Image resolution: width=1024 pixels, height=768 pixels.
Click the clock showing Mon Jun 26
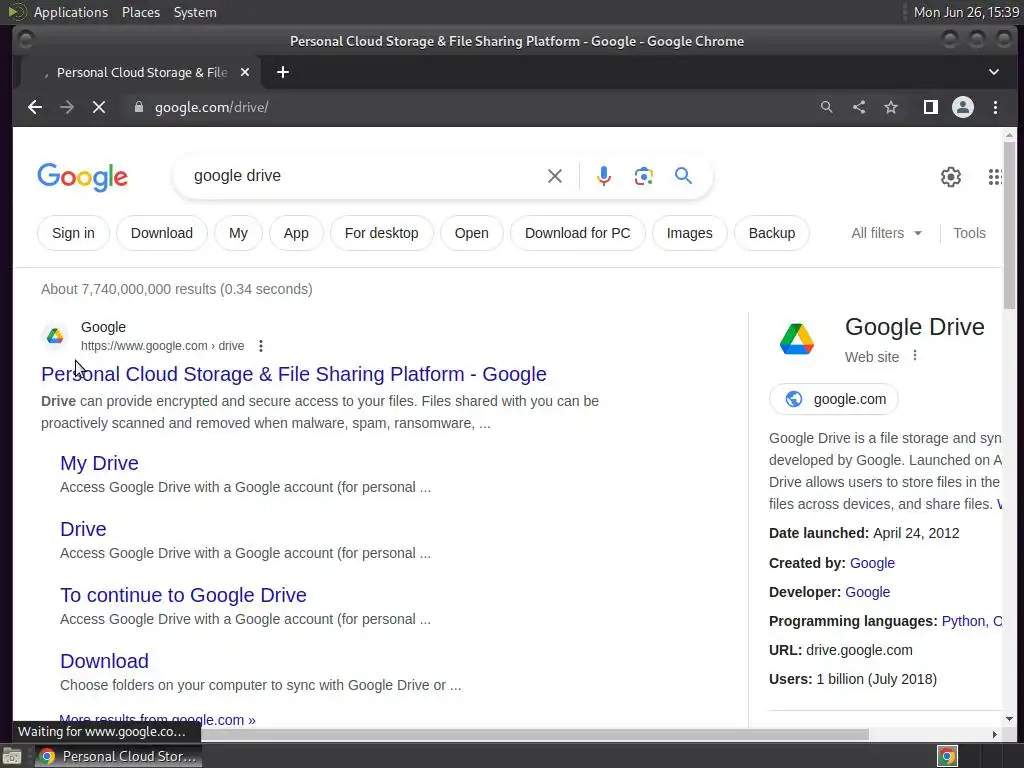[x=966, y=12]
